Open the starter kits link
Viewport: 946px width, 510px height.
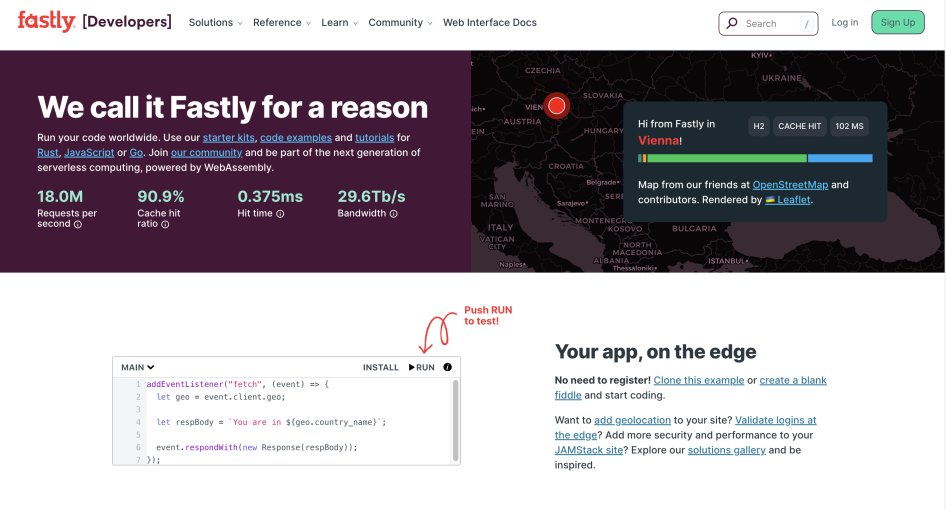(229, 138)
